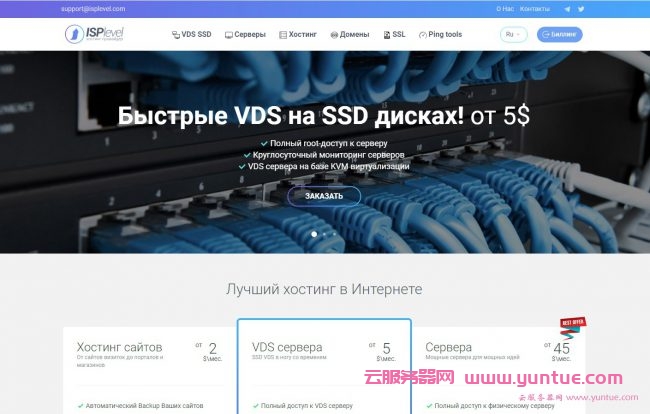Image resolution: width=650 pixels, height=414 pixels.
Task: Click the ISPlevel logo
Action: coord(97,34)
